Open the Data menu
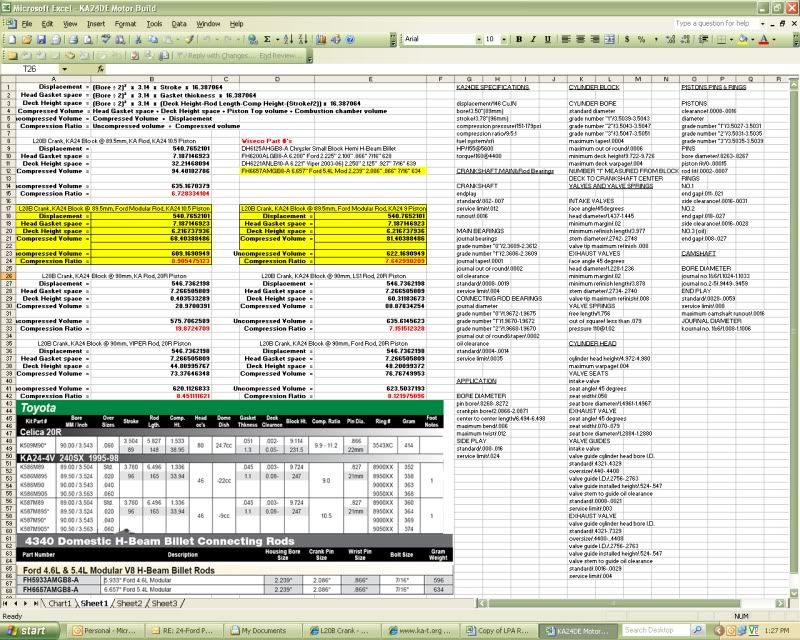This screenshot has height=640, width=800. 179,23
